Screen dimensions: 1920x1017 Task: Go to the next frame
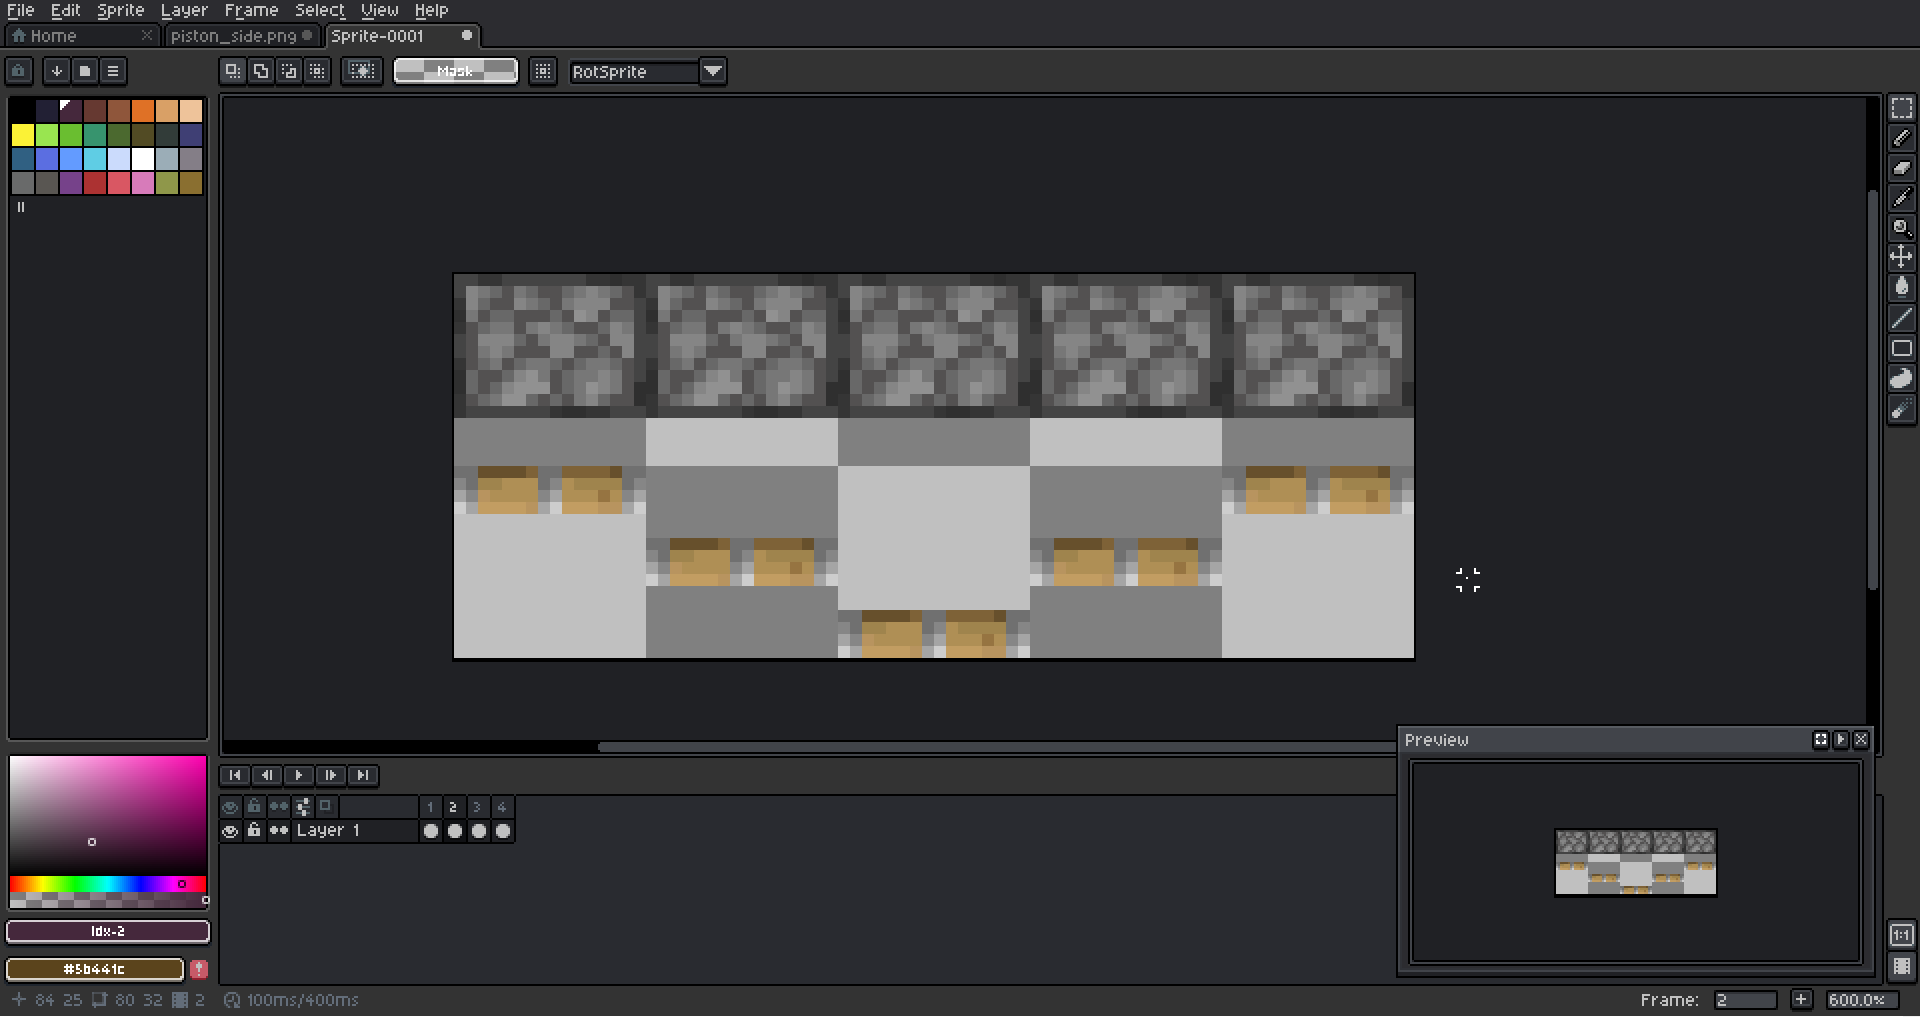tap(331, 775)
